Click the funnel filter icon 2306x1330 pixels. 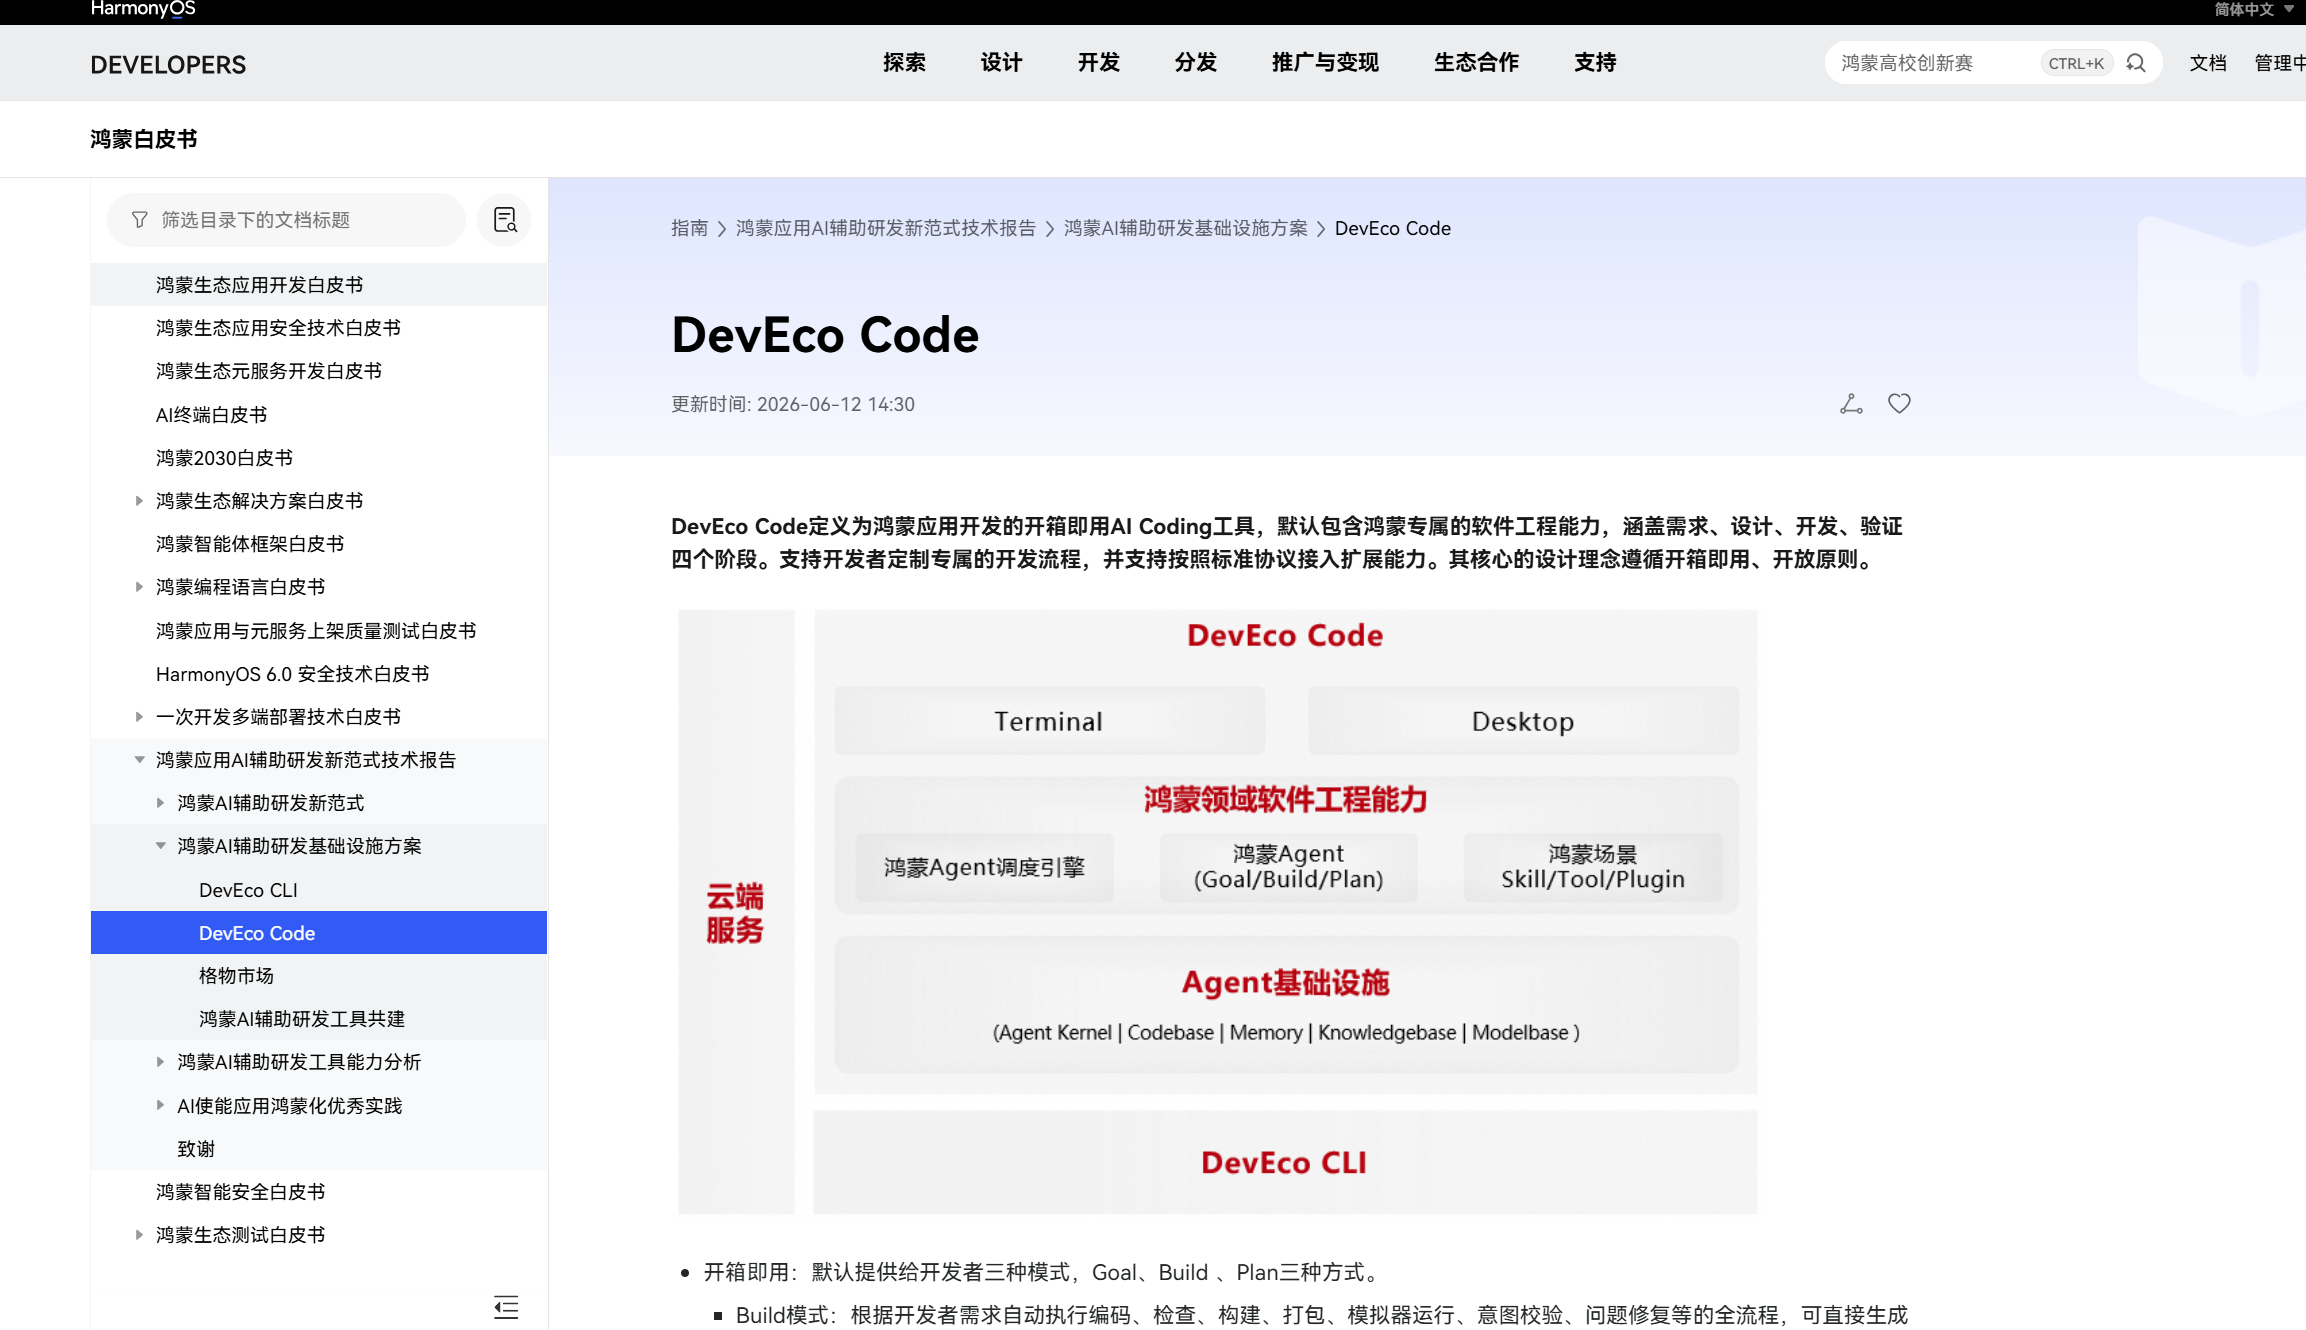(140, 220)
